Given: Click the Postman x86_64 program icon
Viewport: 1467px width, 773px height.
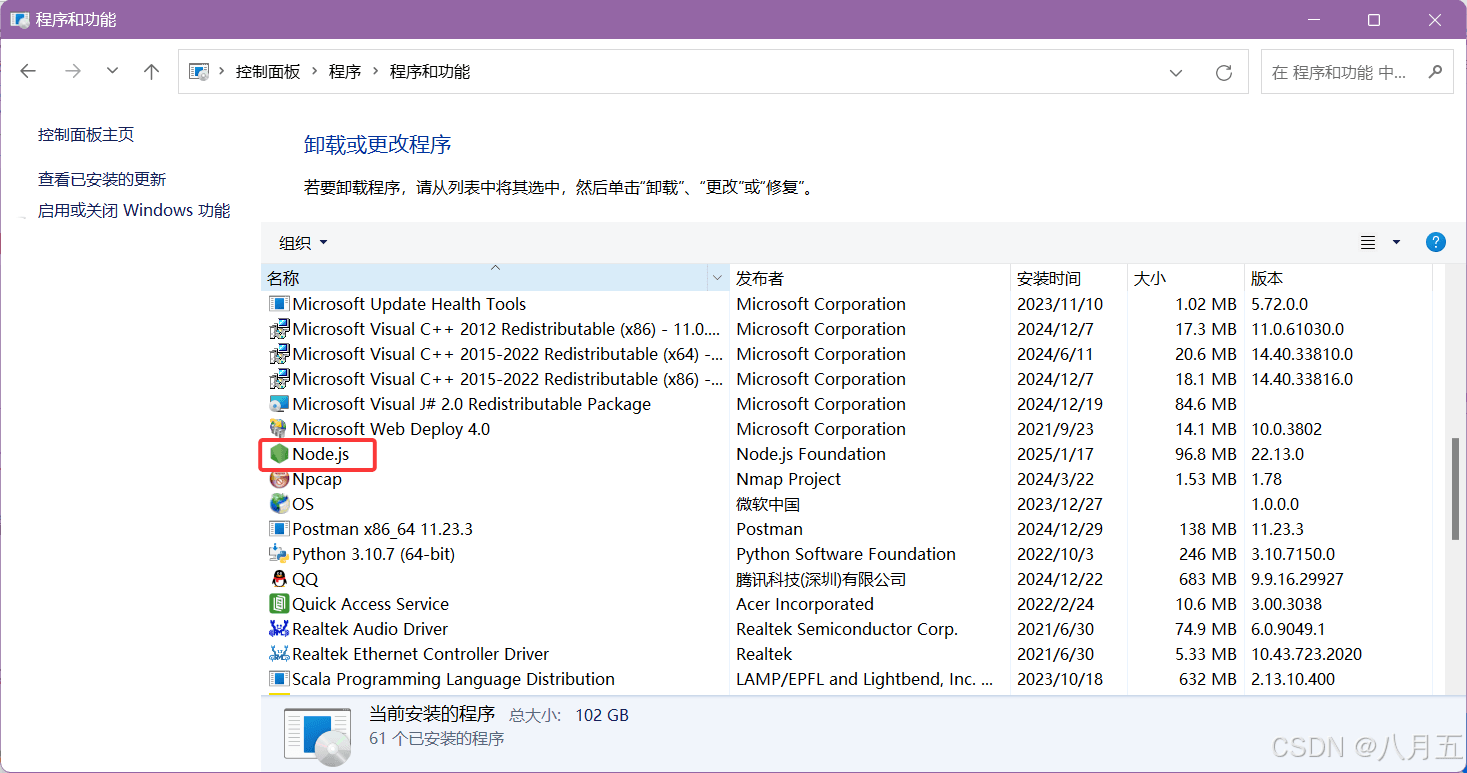Looking at the screenshot, I should 279,529.
